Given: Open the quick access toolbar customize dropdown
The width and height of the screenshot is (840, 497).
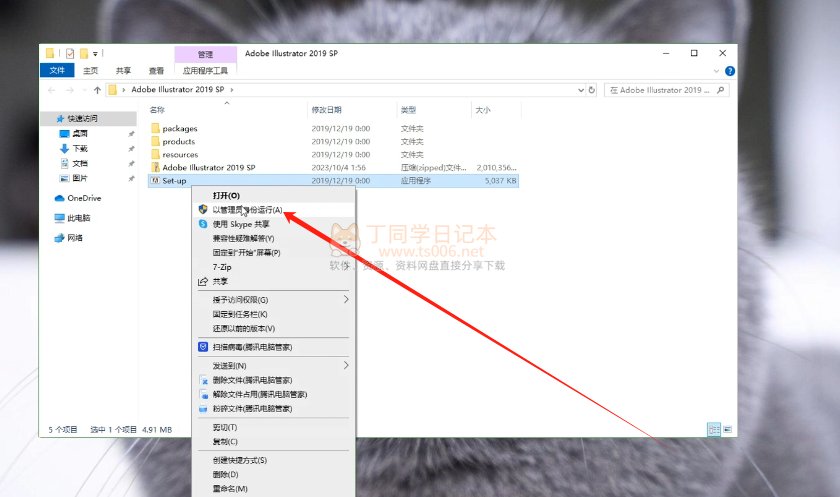Looking at the screenshot, I should tap(95, 54).
